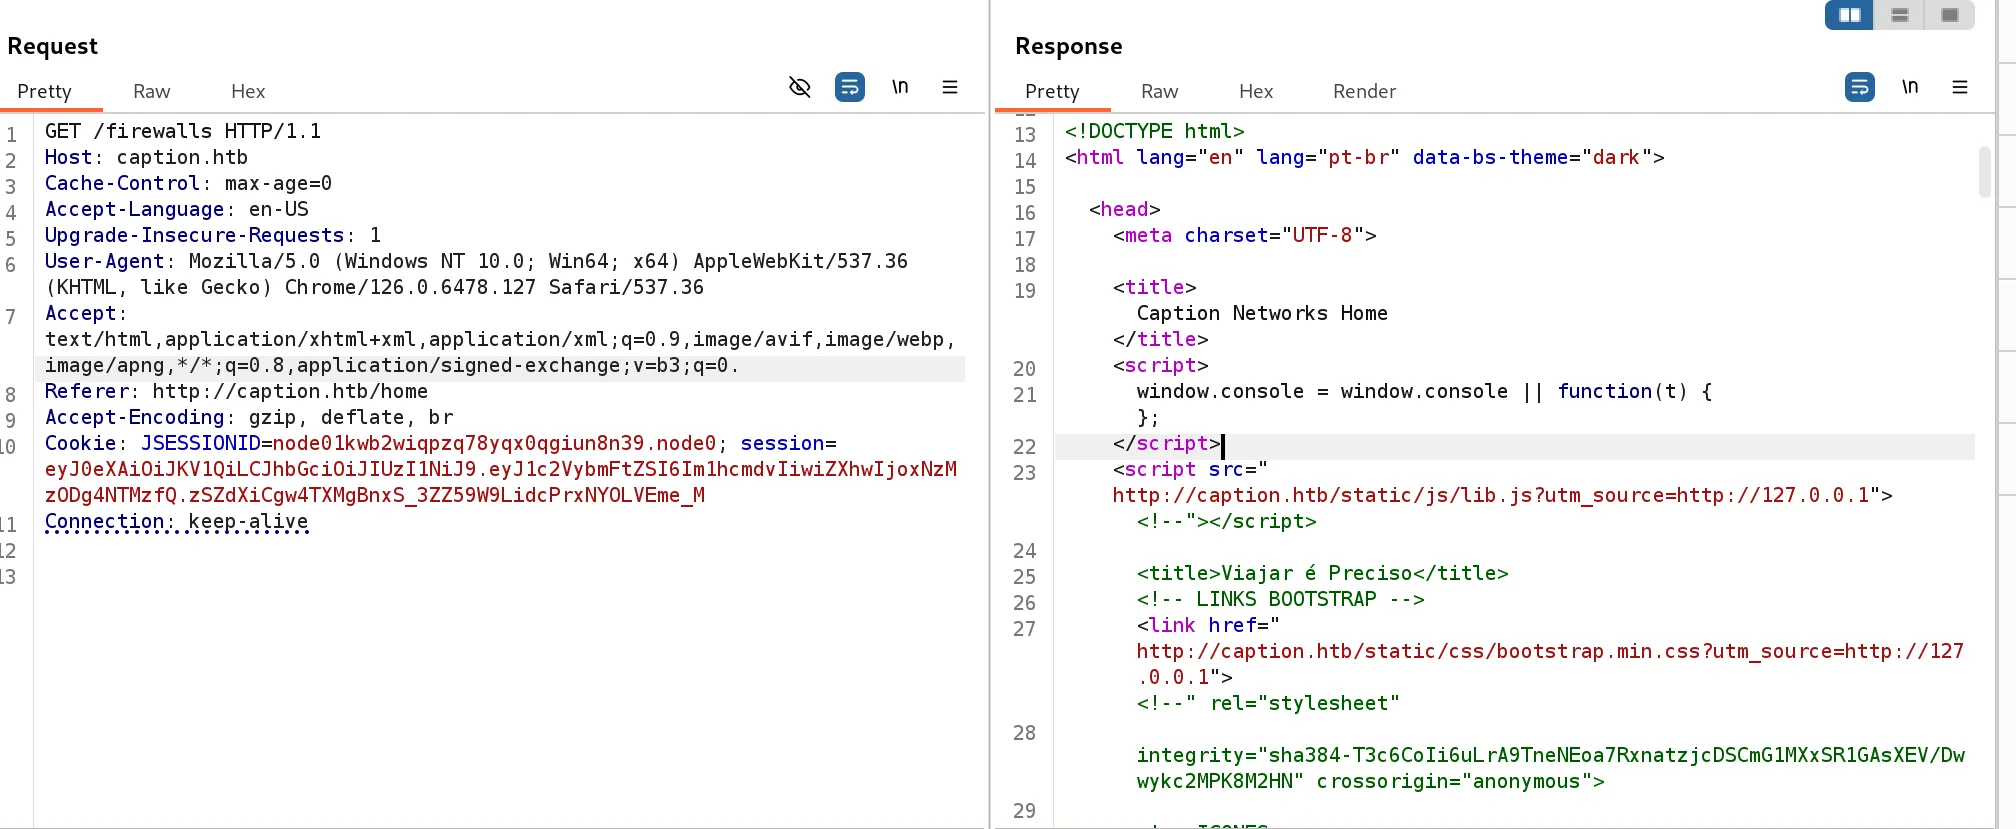Select side-by-side split layout icon
The height and width of the screenshot is (829, 2016).
point(1850,15)
